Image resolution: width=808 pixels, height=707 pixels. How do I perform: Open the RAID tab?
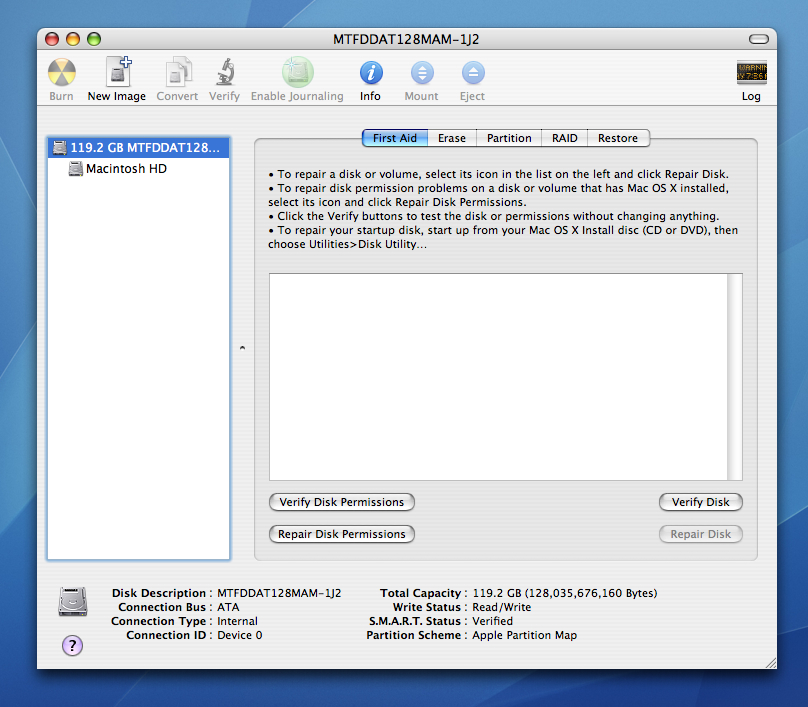[x=565, y=138]
